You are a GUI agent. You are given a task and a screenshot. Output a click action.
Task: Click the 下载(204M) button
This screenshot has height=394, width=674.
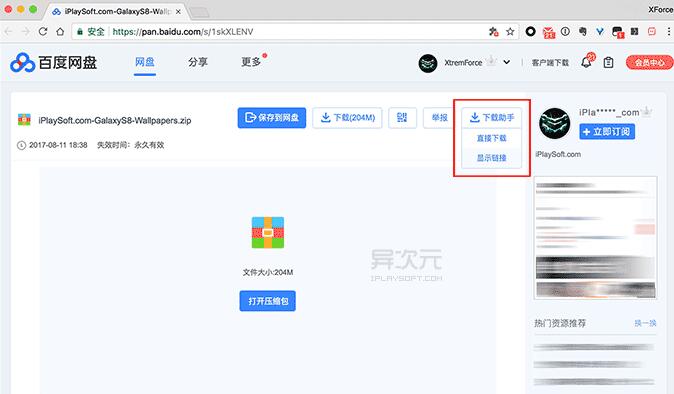347,118
